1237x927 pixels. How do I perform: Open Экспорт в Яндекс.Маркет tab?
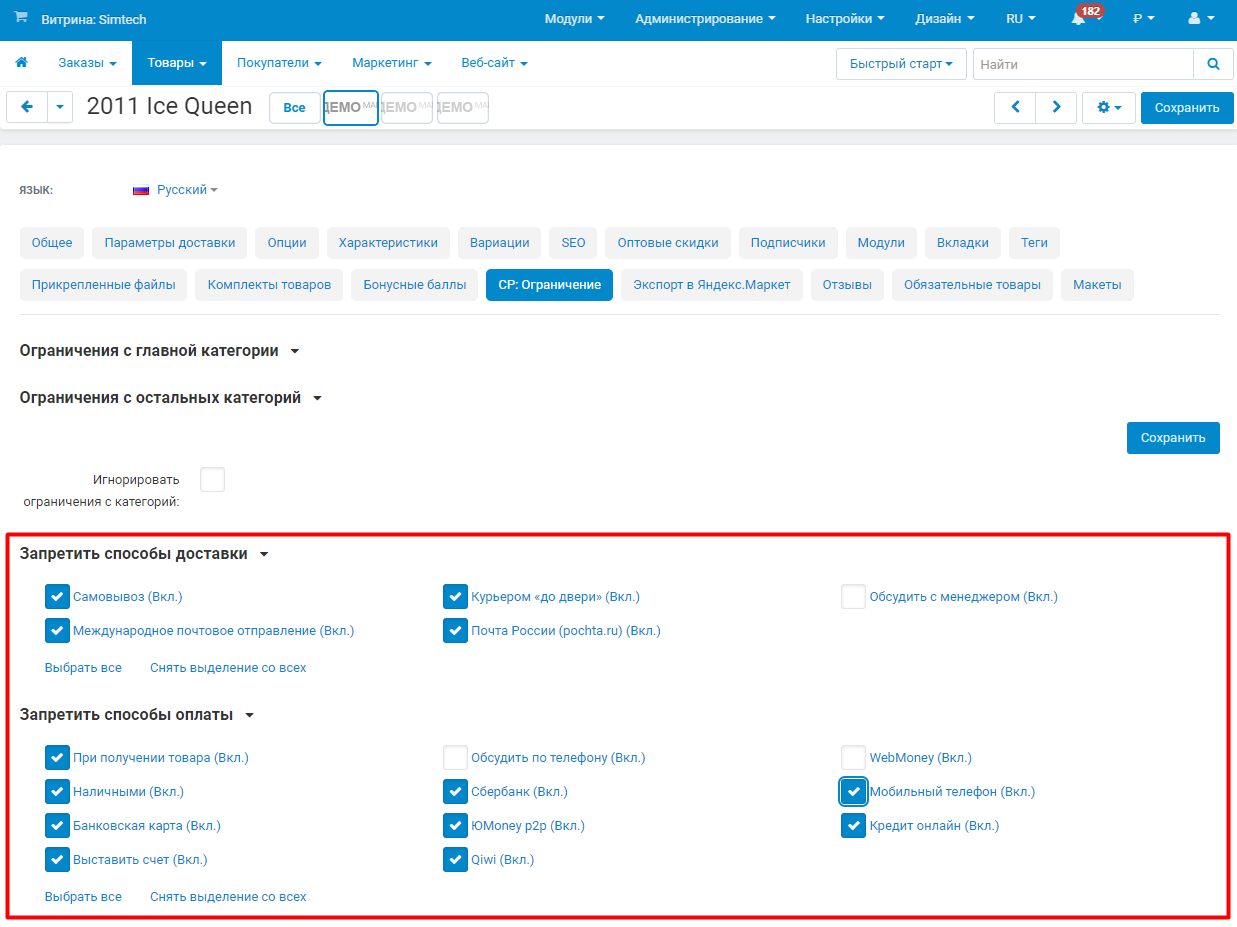tap(712, 285)
